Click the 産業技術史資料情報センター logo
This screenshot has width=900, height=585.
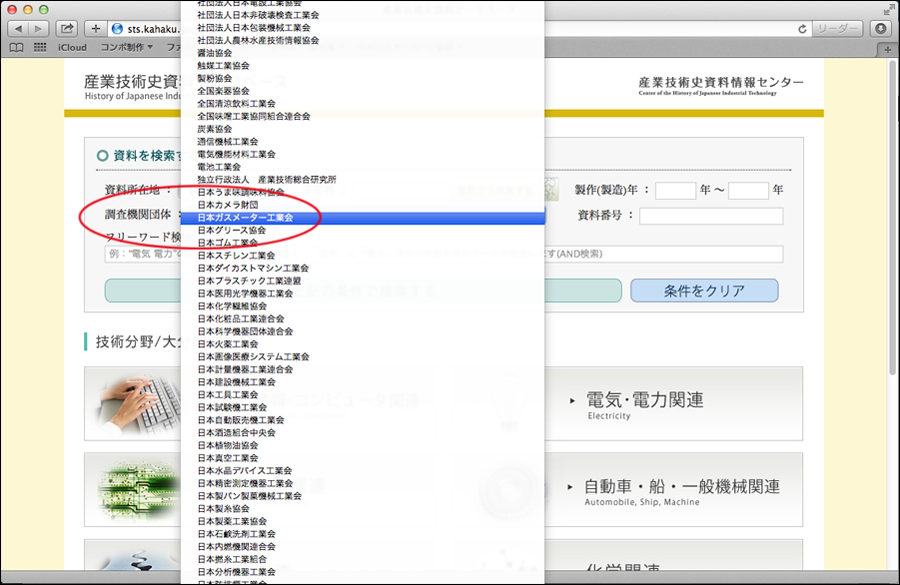click(x=720, y=85)
